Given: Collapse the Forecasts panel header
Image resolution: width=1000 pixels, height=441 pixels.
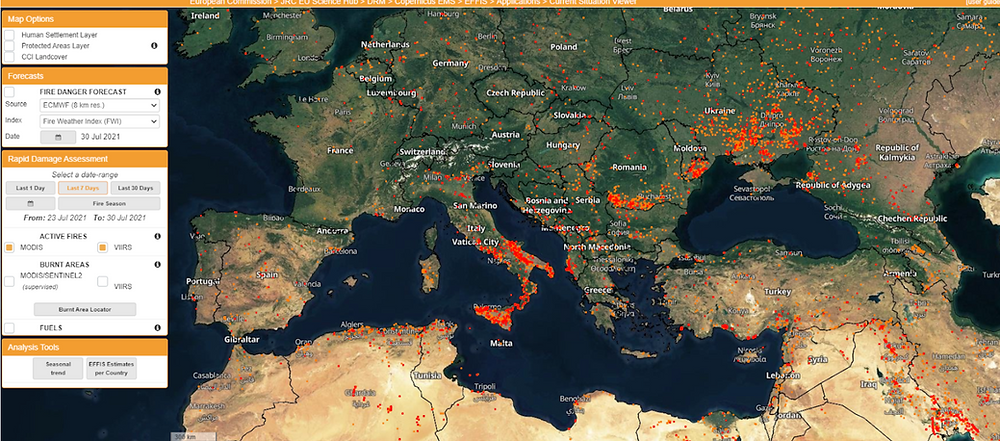Looking at the screenshot, I should point(85,76).
